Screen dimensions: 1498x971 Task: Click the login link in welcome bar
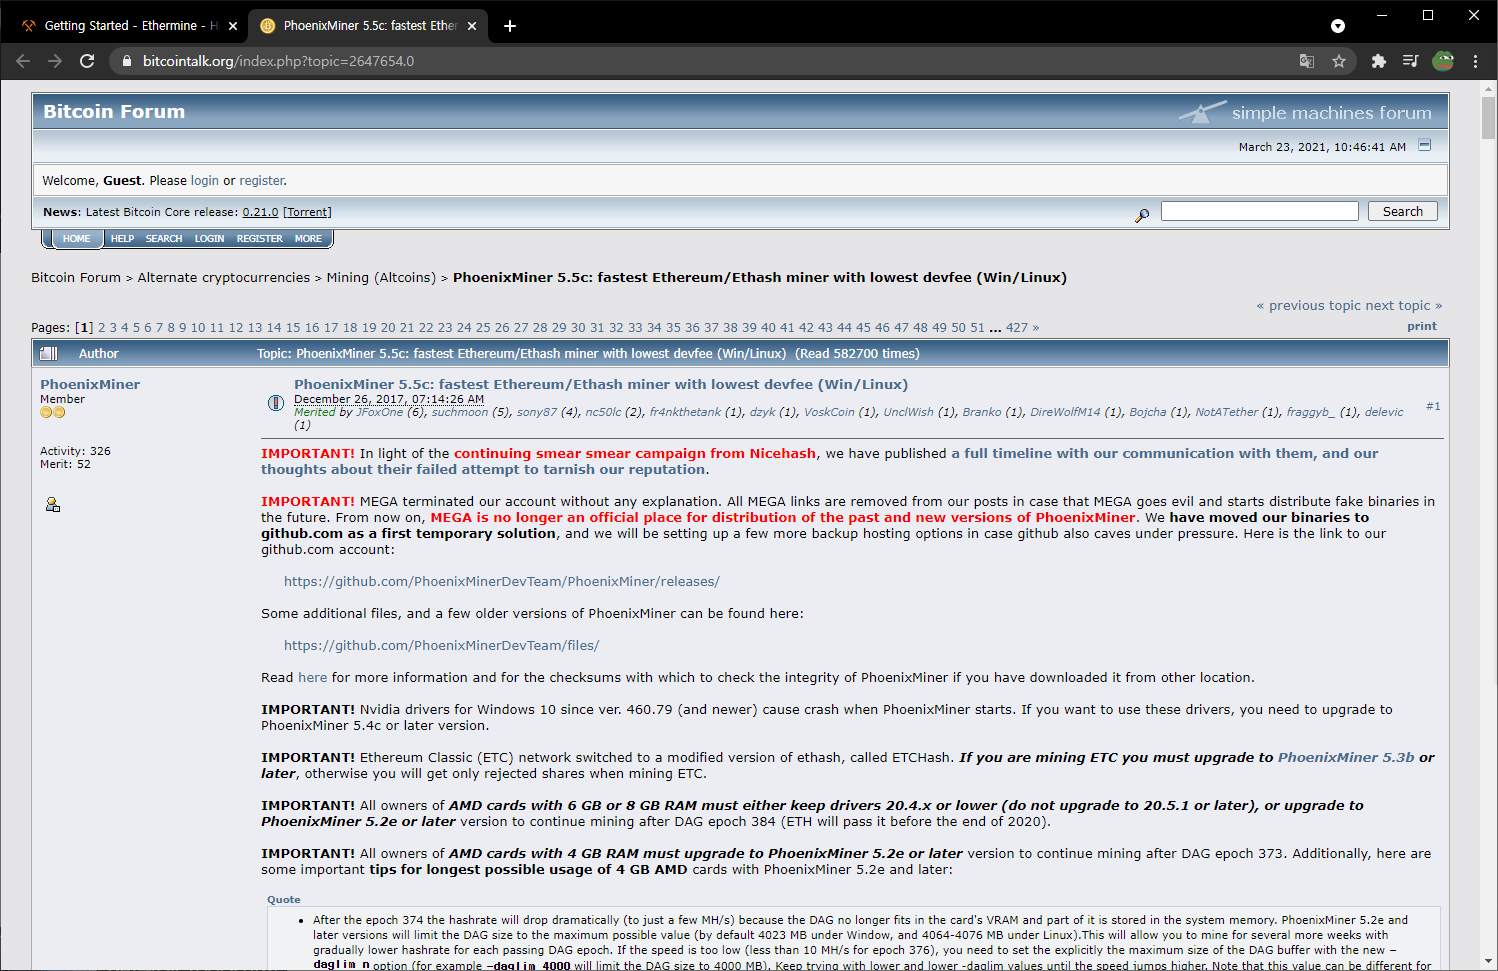(204, 181)
